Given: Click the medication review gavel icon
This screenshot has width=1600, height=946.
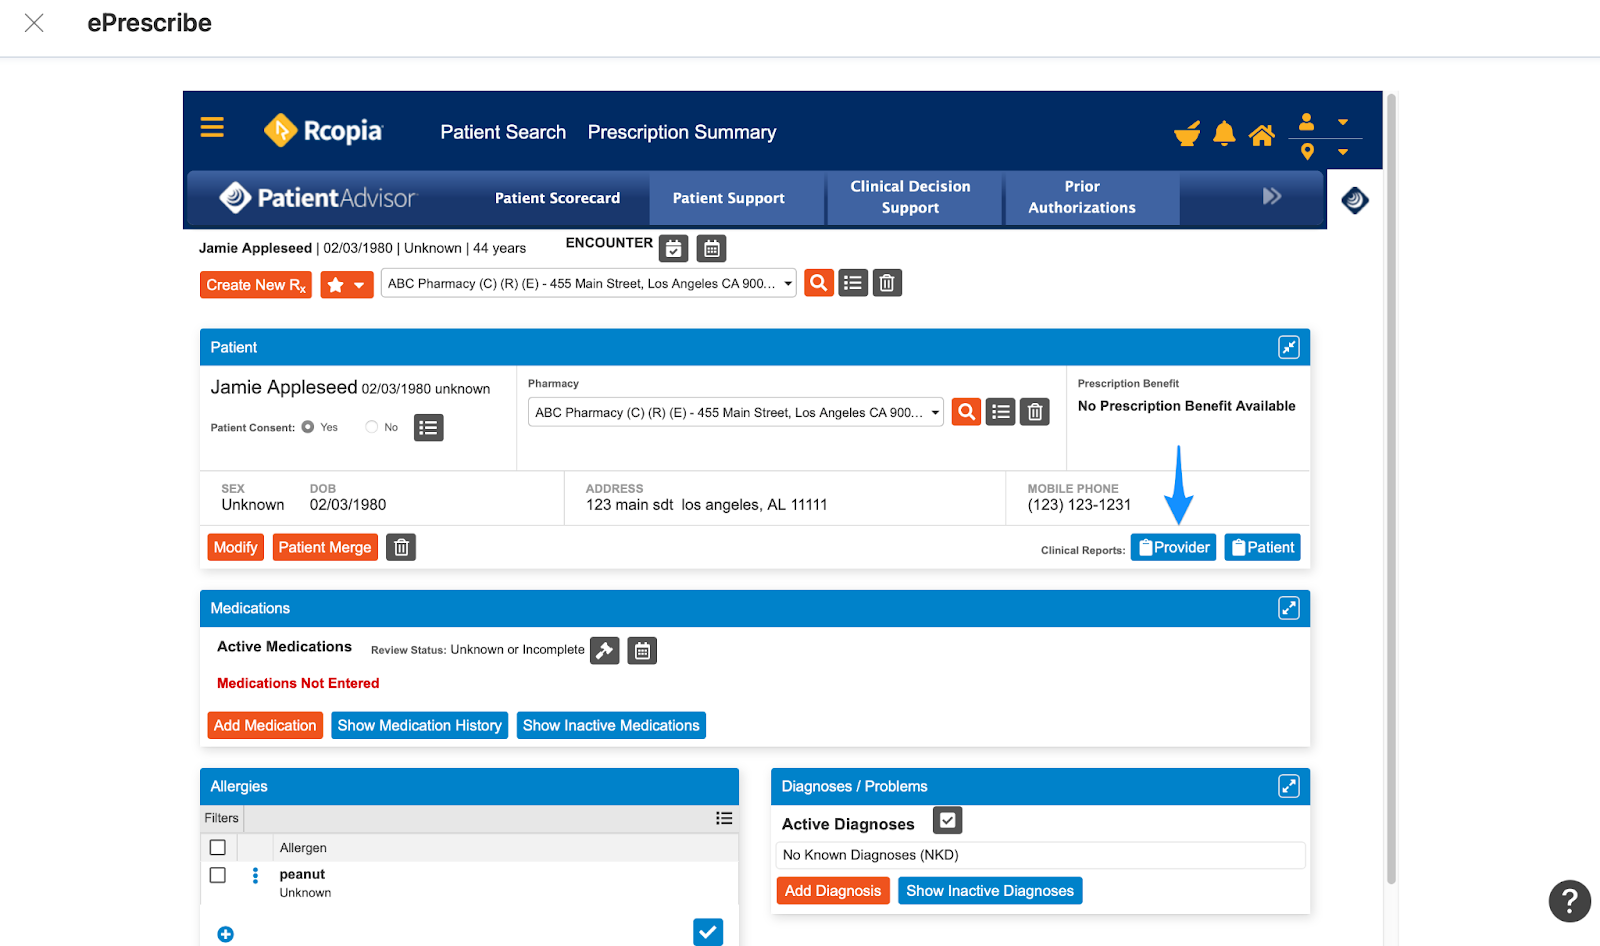Looking at the screenshot, I should 605,651.
